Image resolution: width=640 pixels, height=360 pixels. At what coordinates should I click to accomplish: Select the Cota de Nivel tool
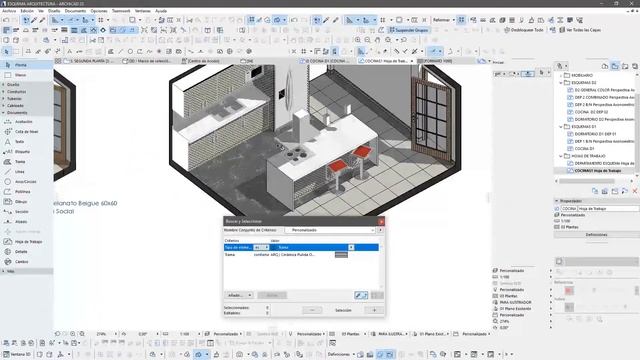click(26, 132)
